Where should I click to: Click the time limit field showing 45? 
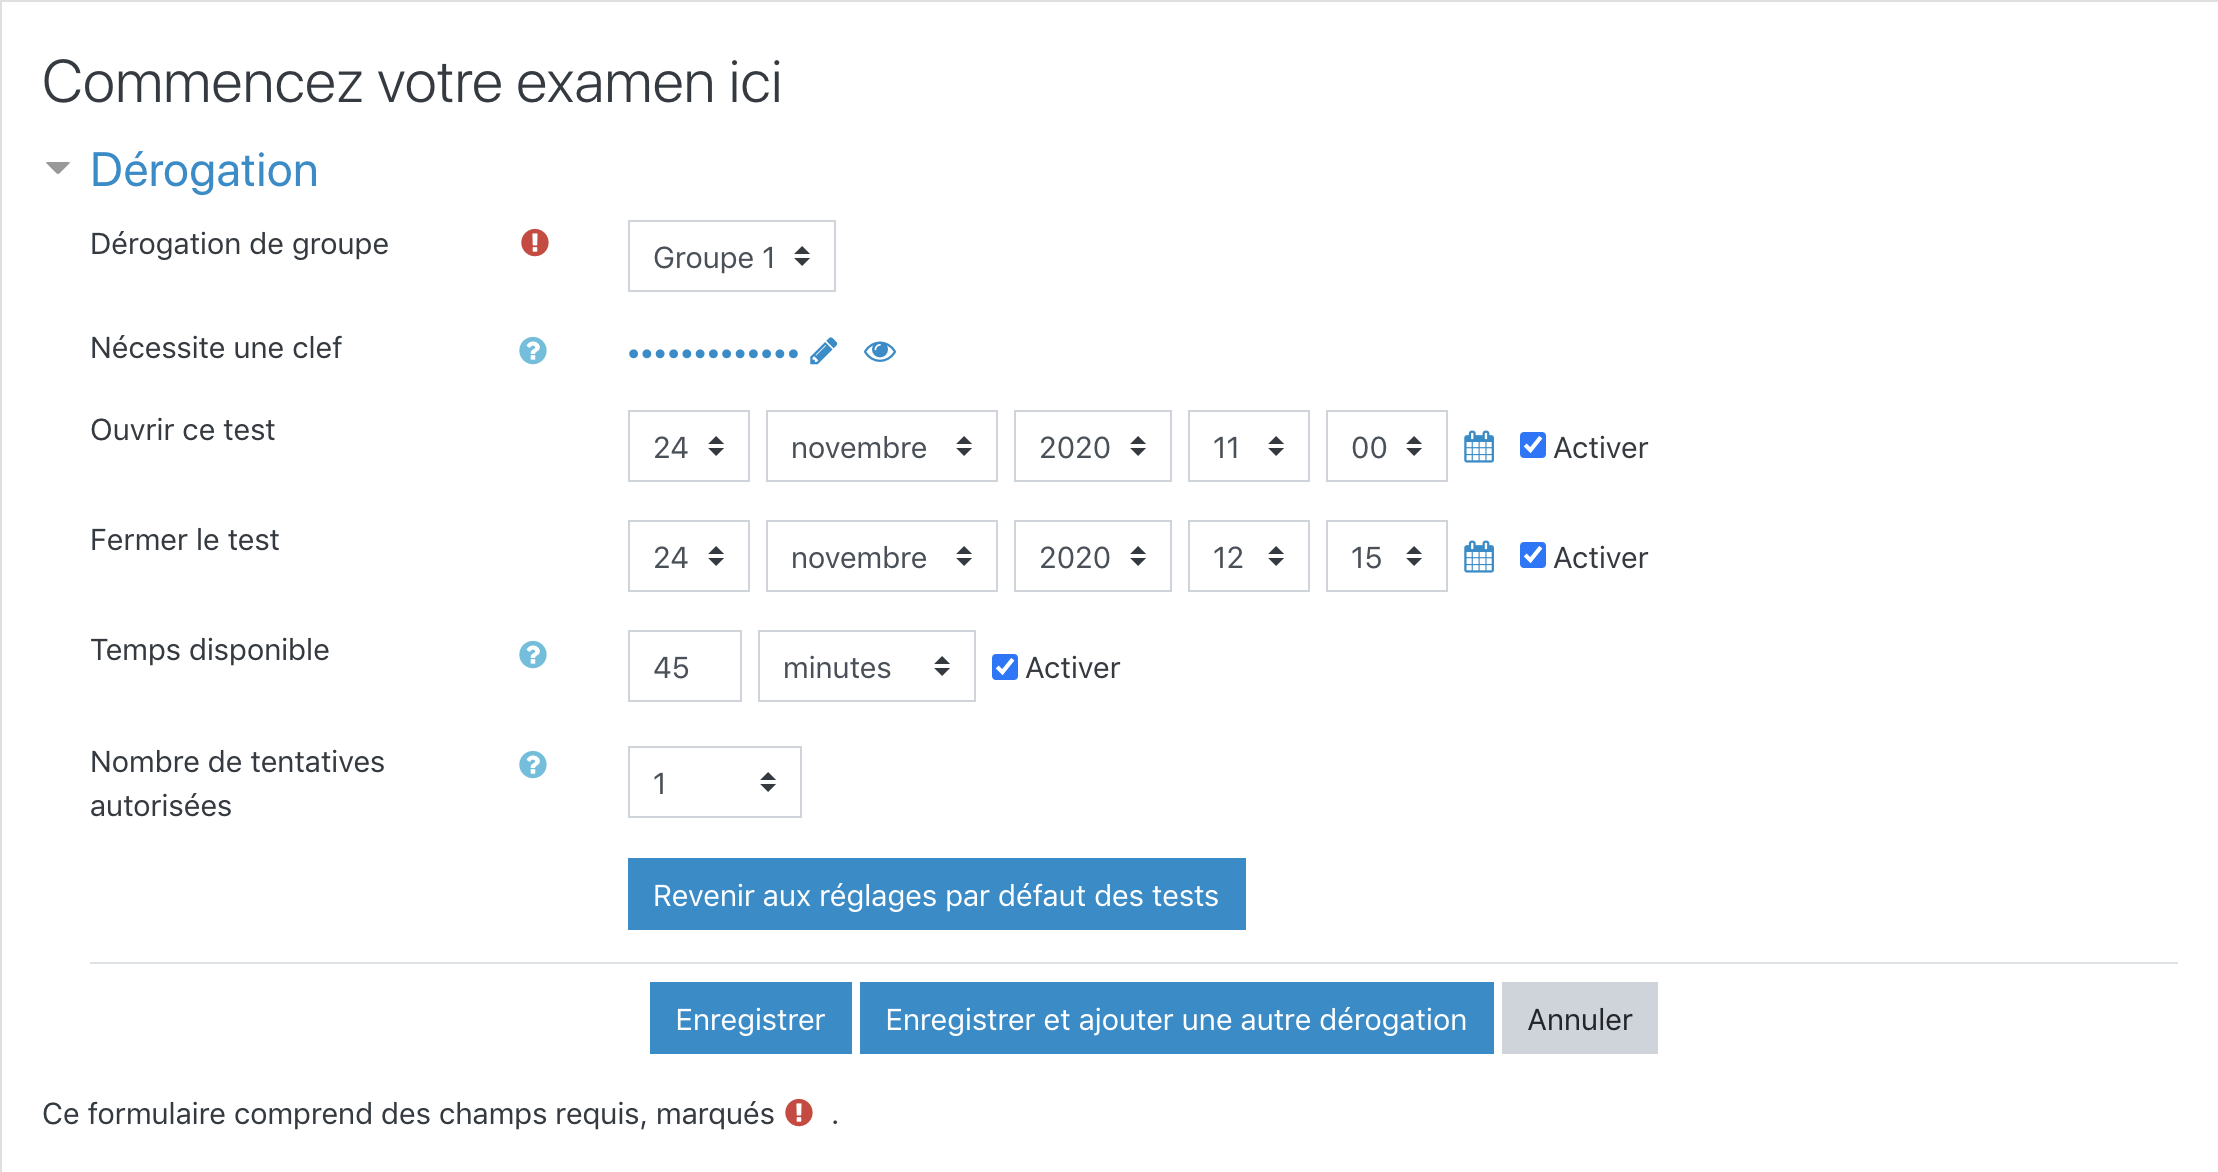tap(684, 667)
